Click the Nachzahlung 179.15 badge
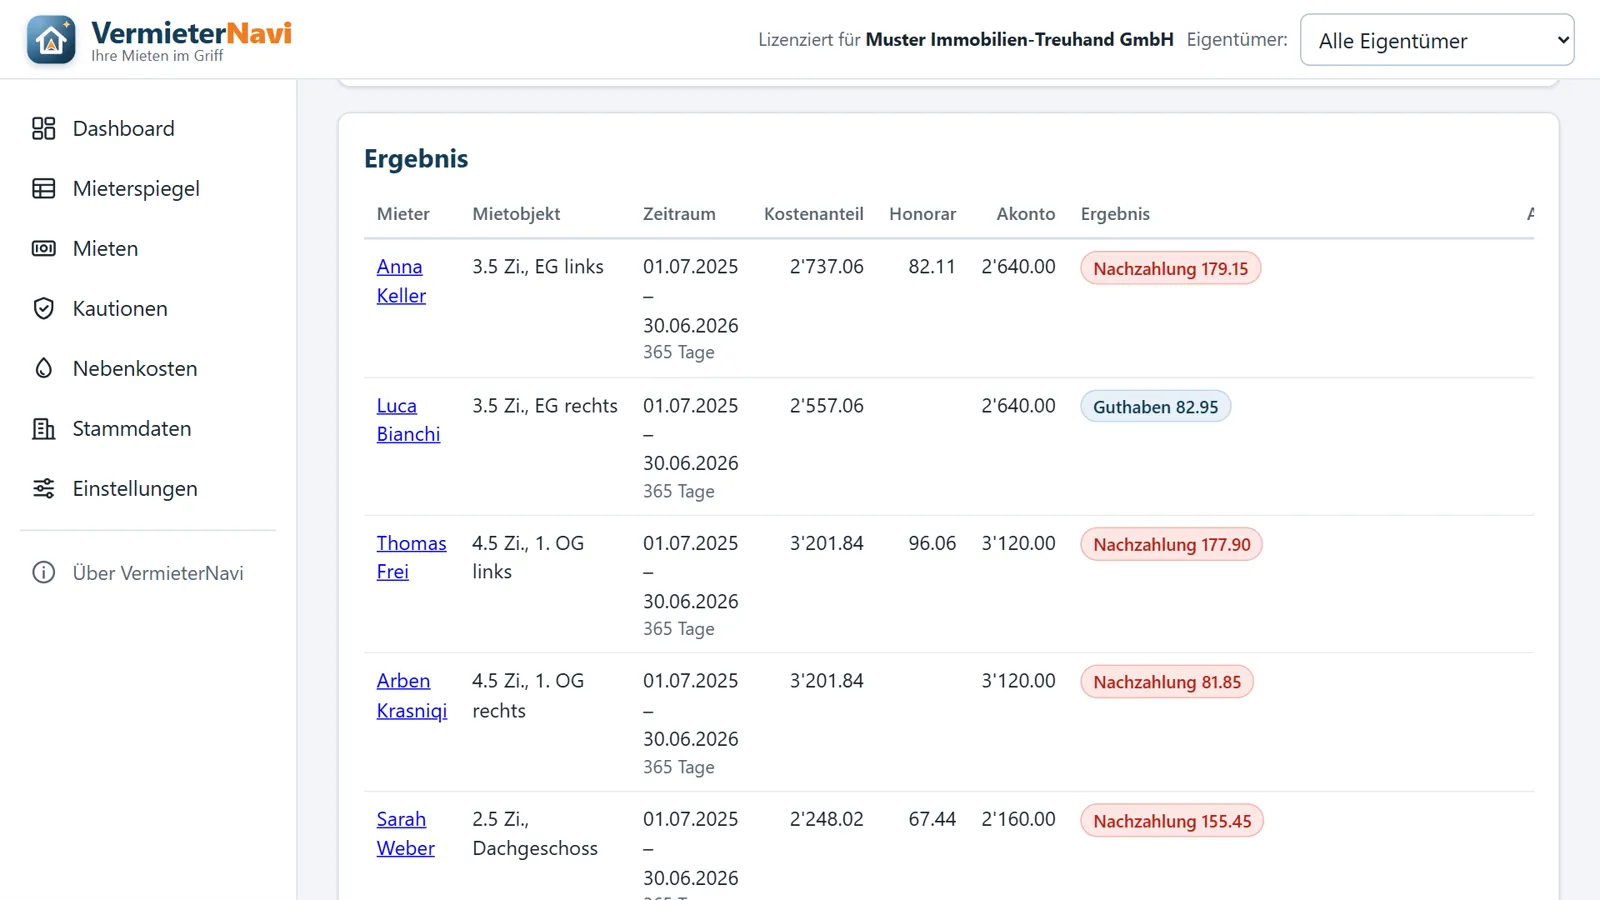 point(1170,268)
